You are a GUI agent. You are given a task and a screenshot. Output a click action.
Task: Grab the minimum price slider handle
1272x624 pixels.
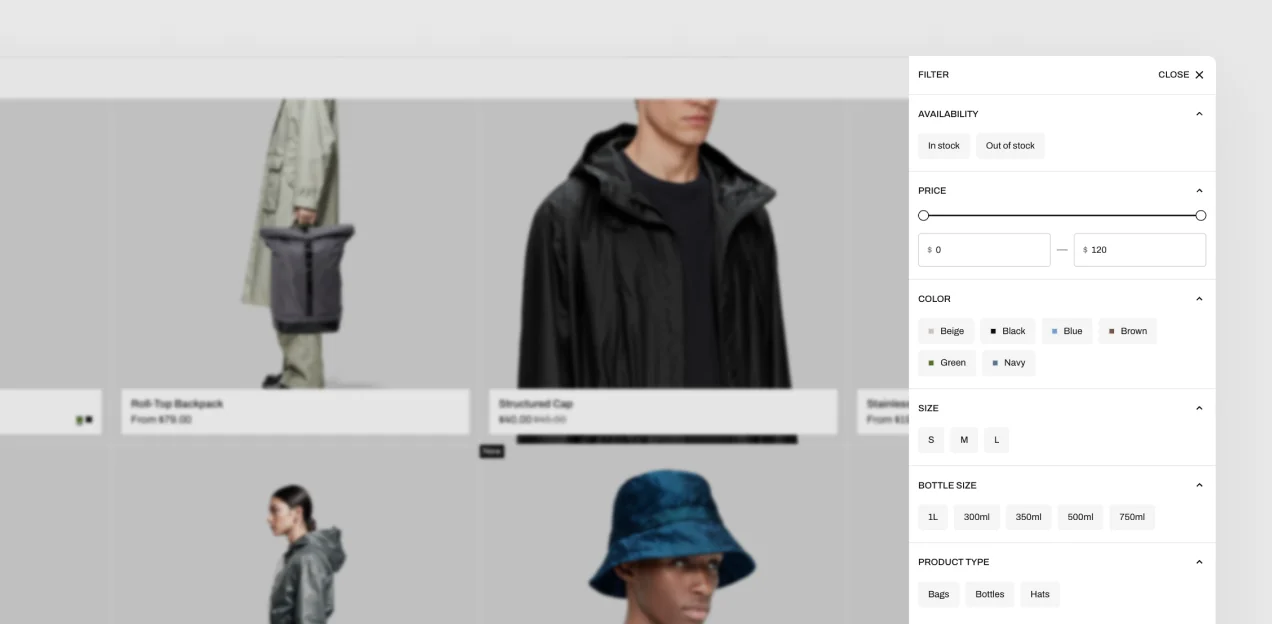tap(923, 215)
